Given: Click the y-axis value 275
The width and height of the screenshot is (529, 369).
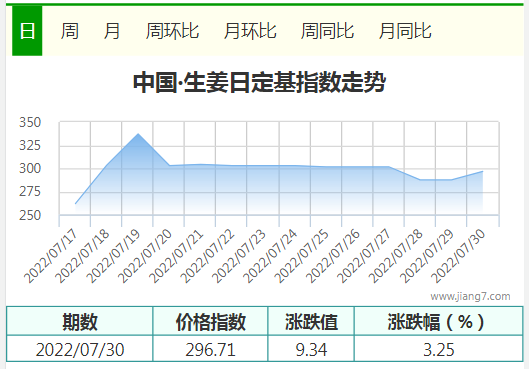Looking at the screenshot, I should (30, 192).
